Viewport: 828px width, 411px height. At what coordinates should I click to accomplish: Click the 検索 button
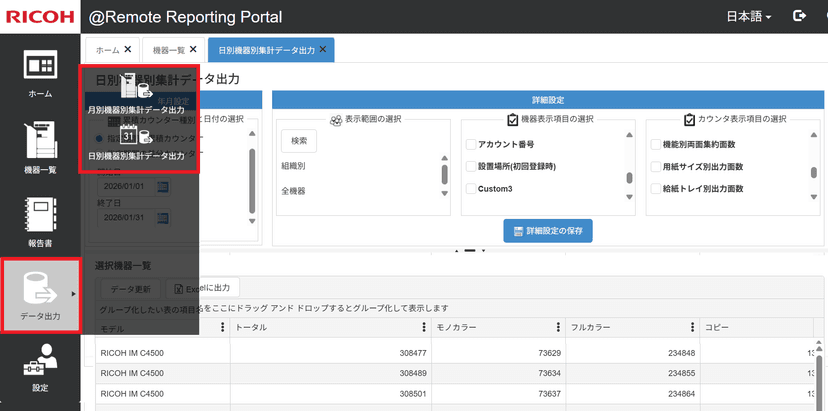click(x=299, y=141)
